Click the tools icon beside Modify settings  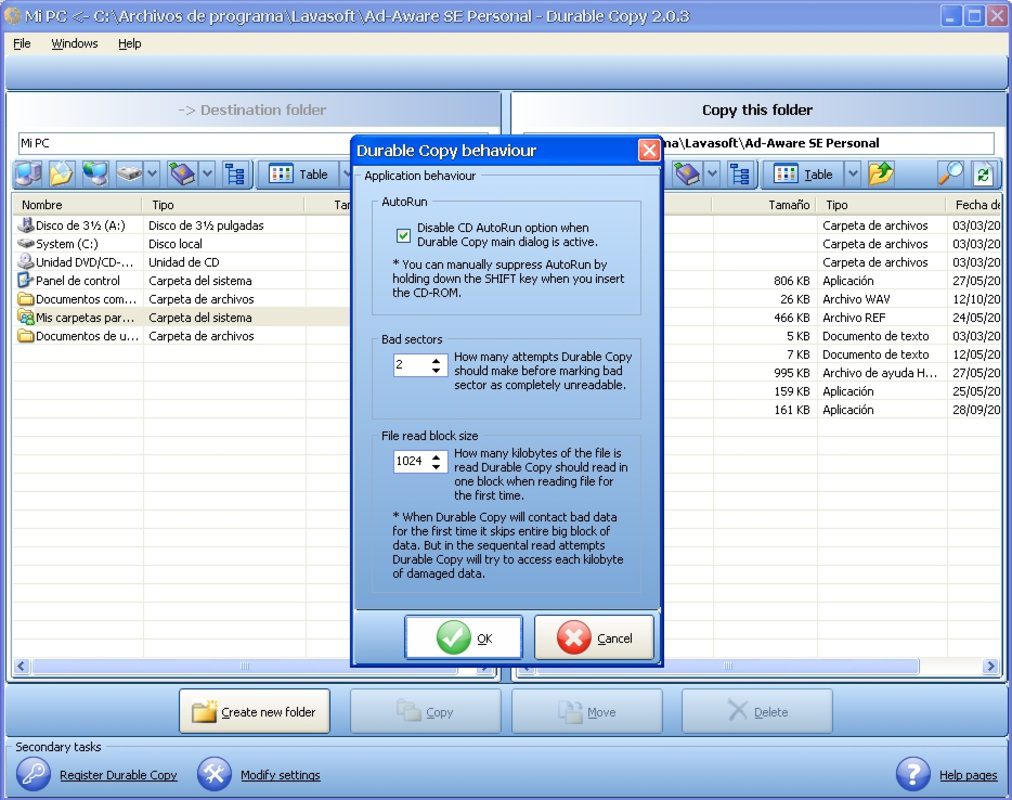214,774
